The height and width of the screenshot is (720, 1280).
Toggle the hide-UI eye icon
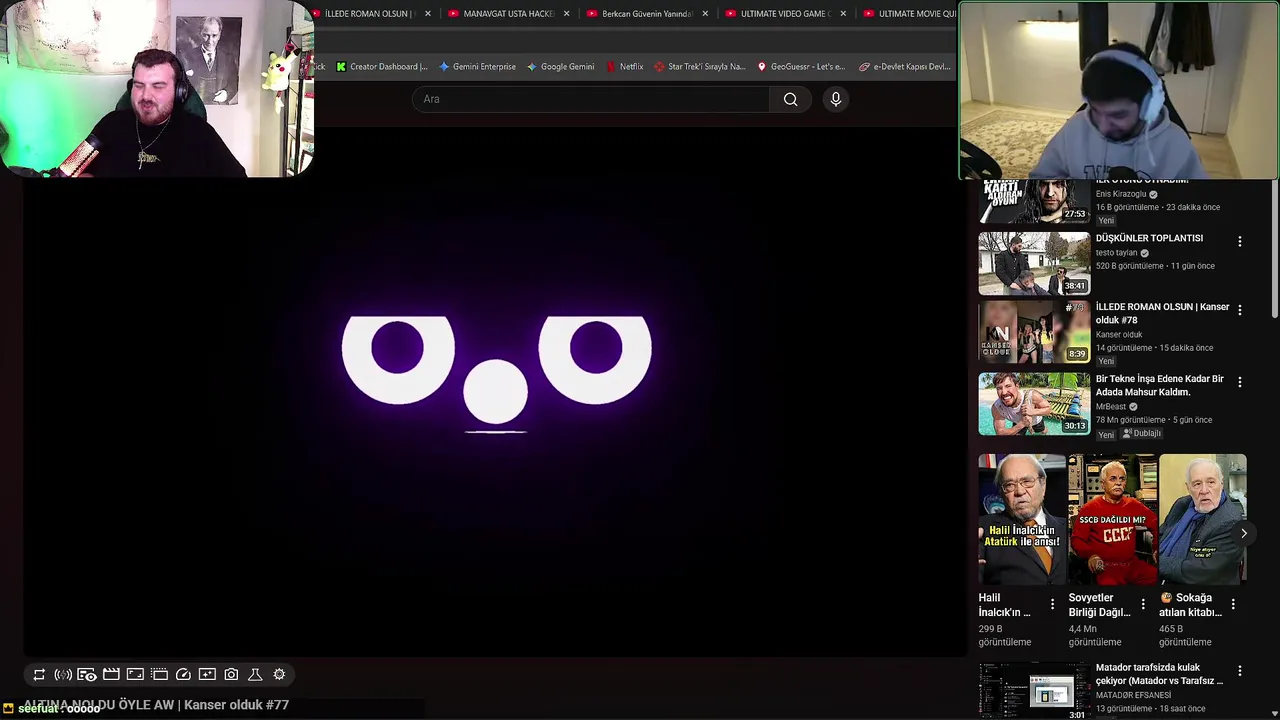pyautogui.click(x=87, y=675)
